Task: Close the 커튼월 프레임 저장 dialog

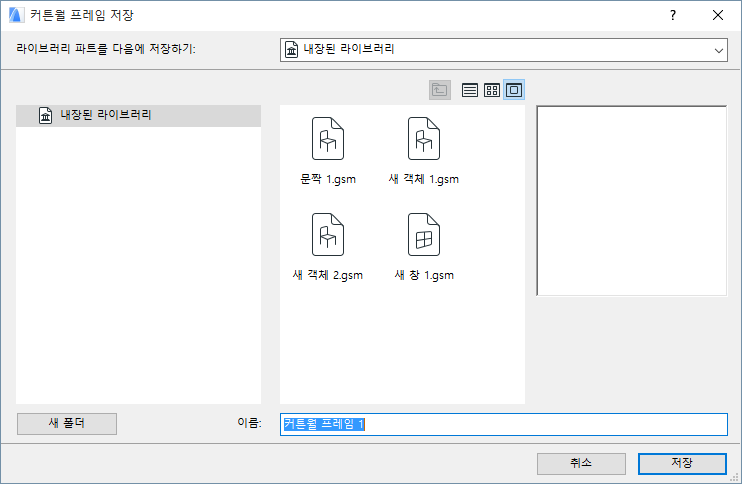Action: click(718, 15)
